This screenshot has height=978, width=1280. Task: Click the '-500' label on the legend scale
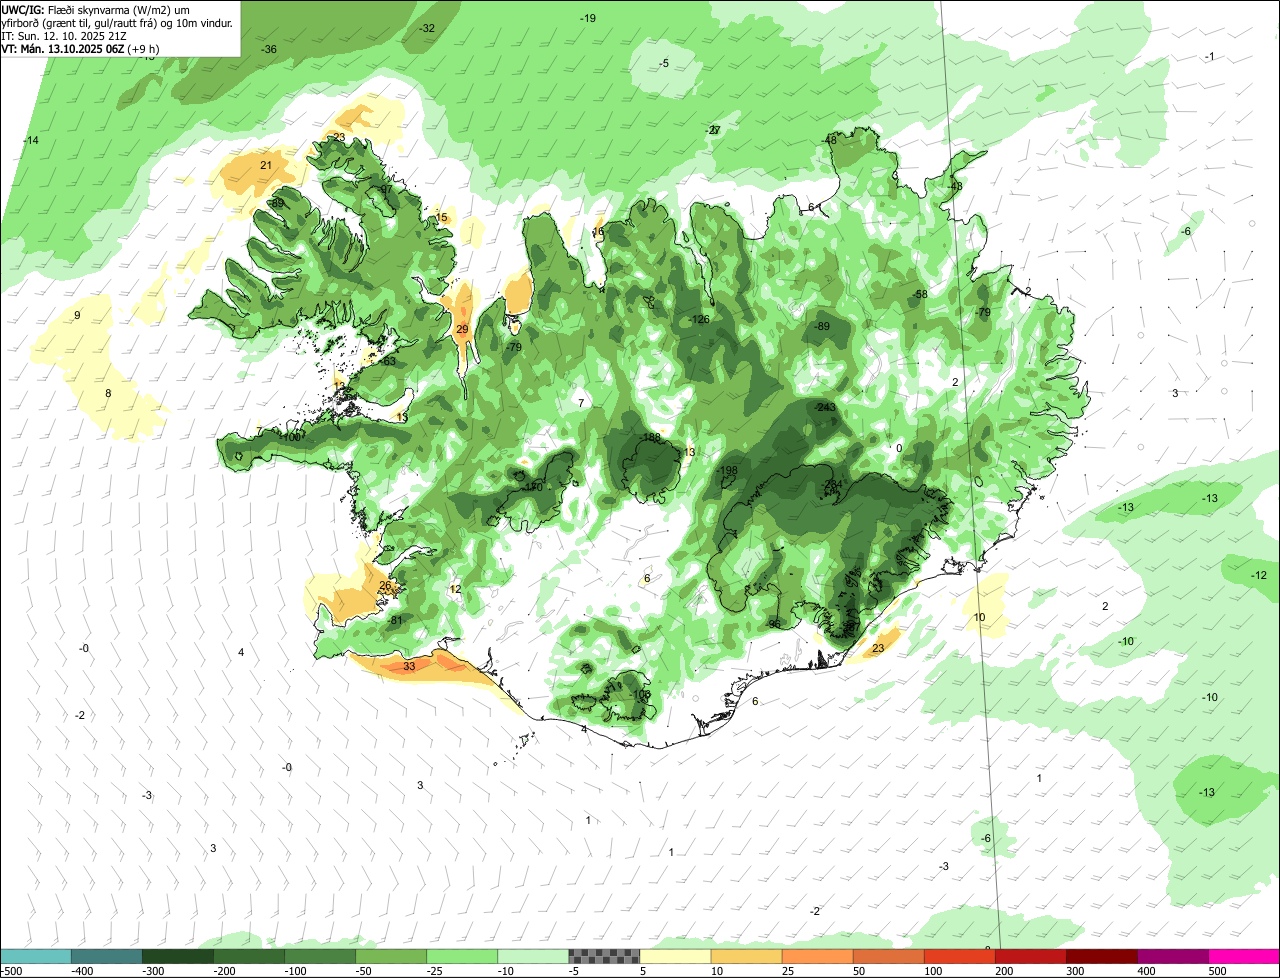(x=12, y=971)
